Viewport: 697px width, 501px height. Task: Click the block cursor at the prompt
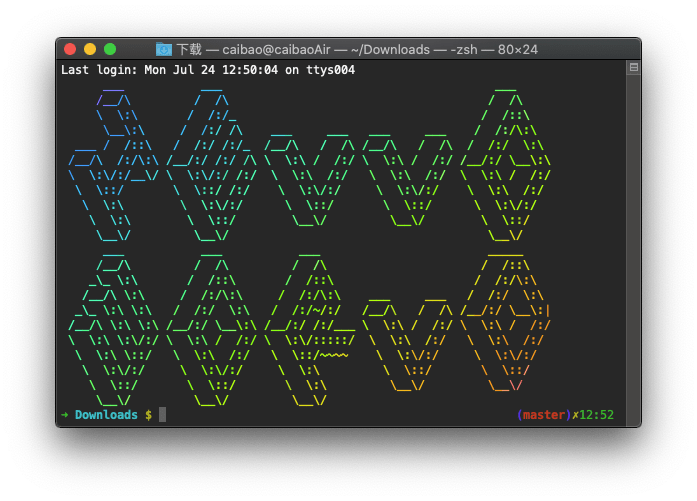[x=162, y=415]
